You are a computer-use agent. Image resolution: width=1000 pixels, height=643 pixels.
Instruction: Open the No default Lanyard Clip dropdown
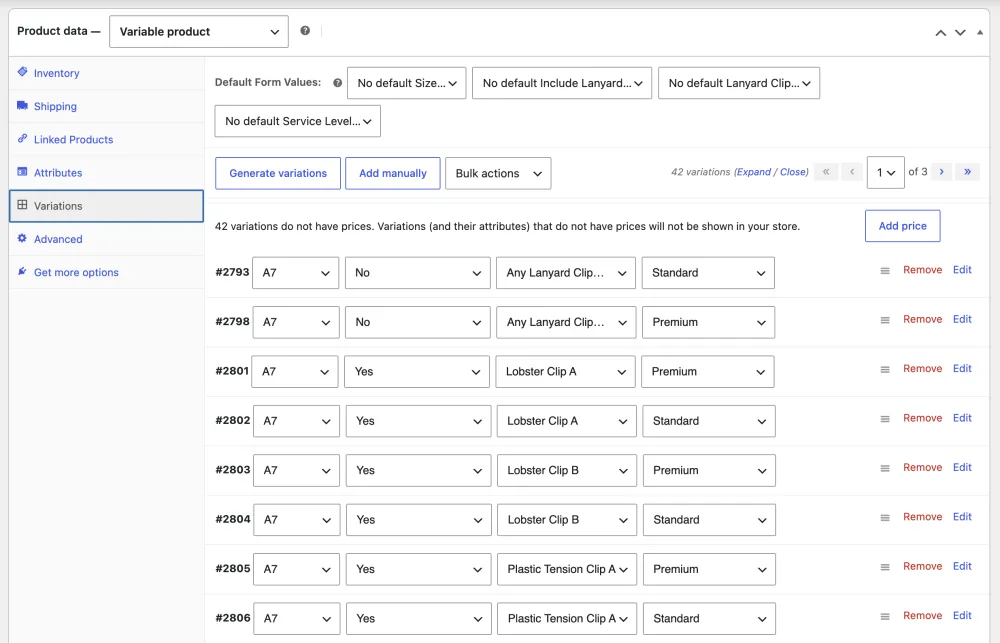click(739, 83)
